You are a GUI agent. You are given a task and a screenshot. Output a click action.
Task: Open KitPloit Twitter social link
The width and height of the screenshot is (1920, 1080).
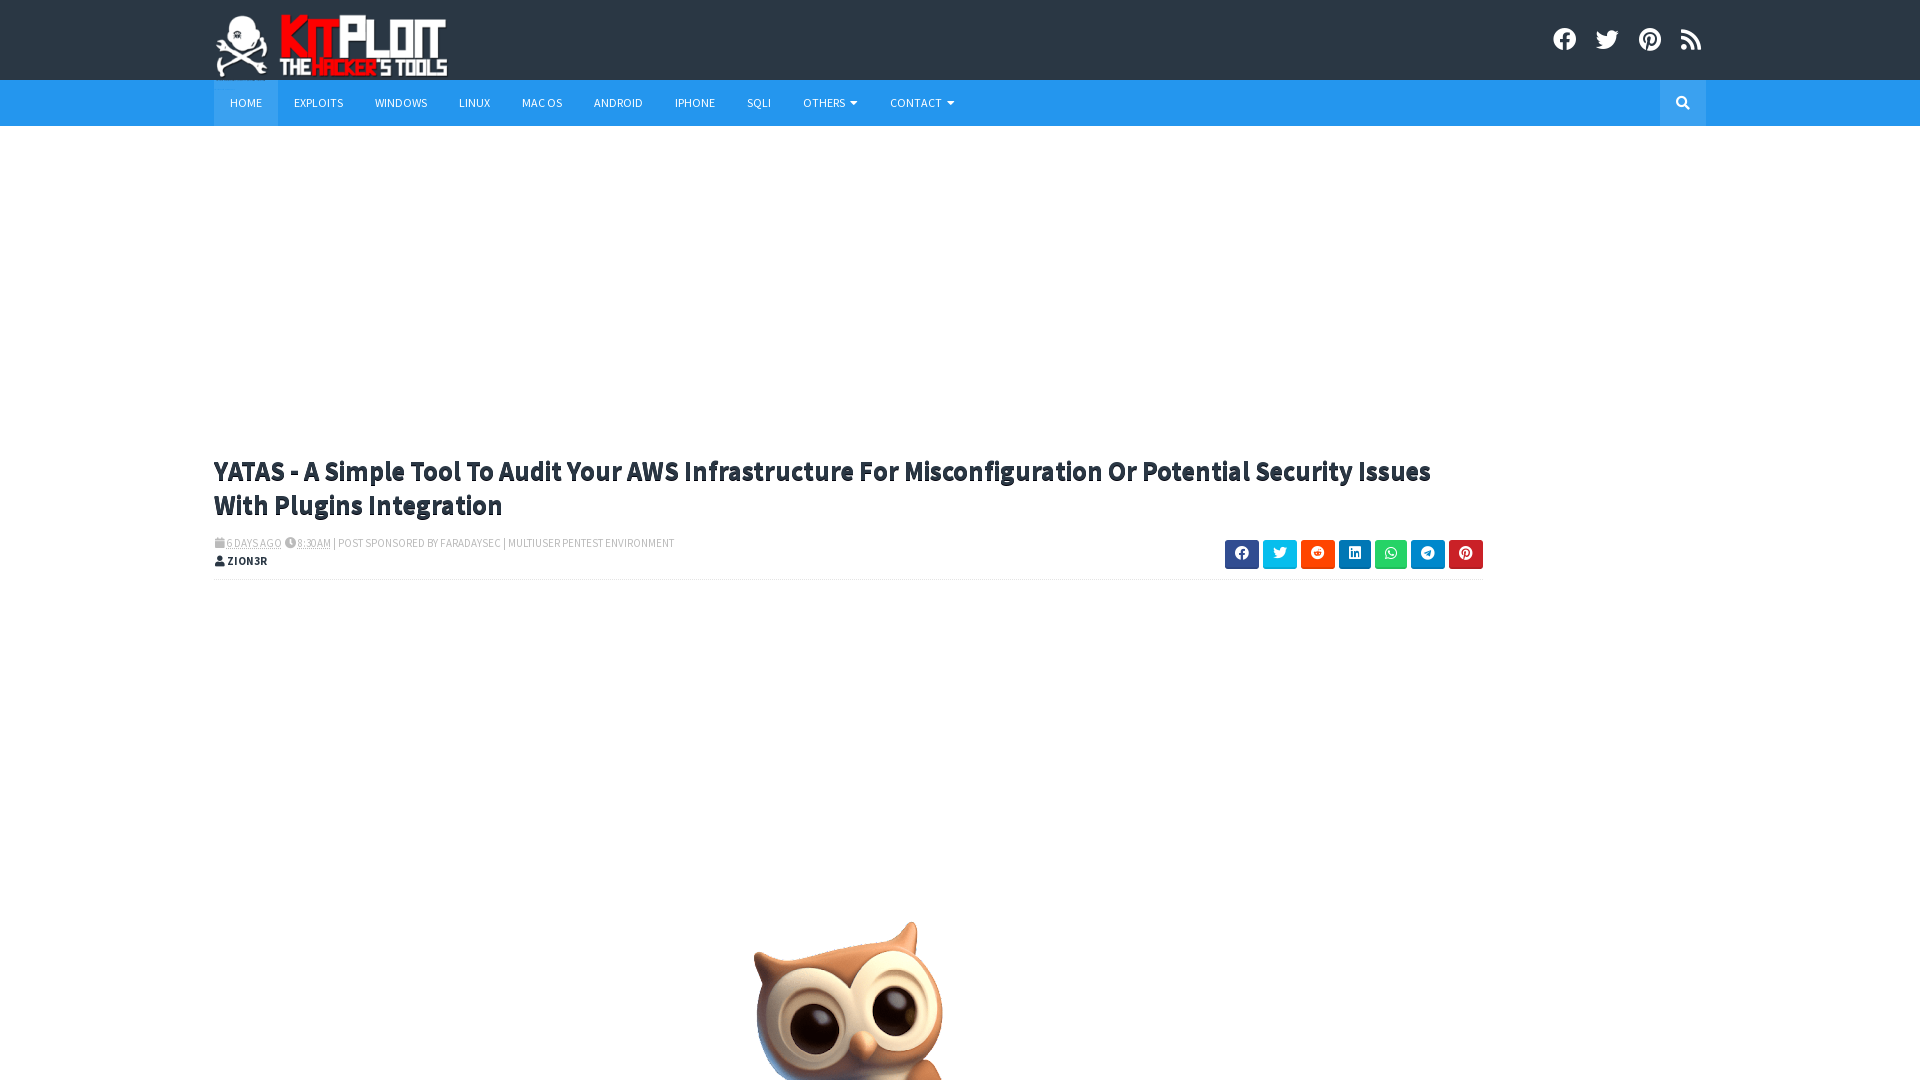1606,38
